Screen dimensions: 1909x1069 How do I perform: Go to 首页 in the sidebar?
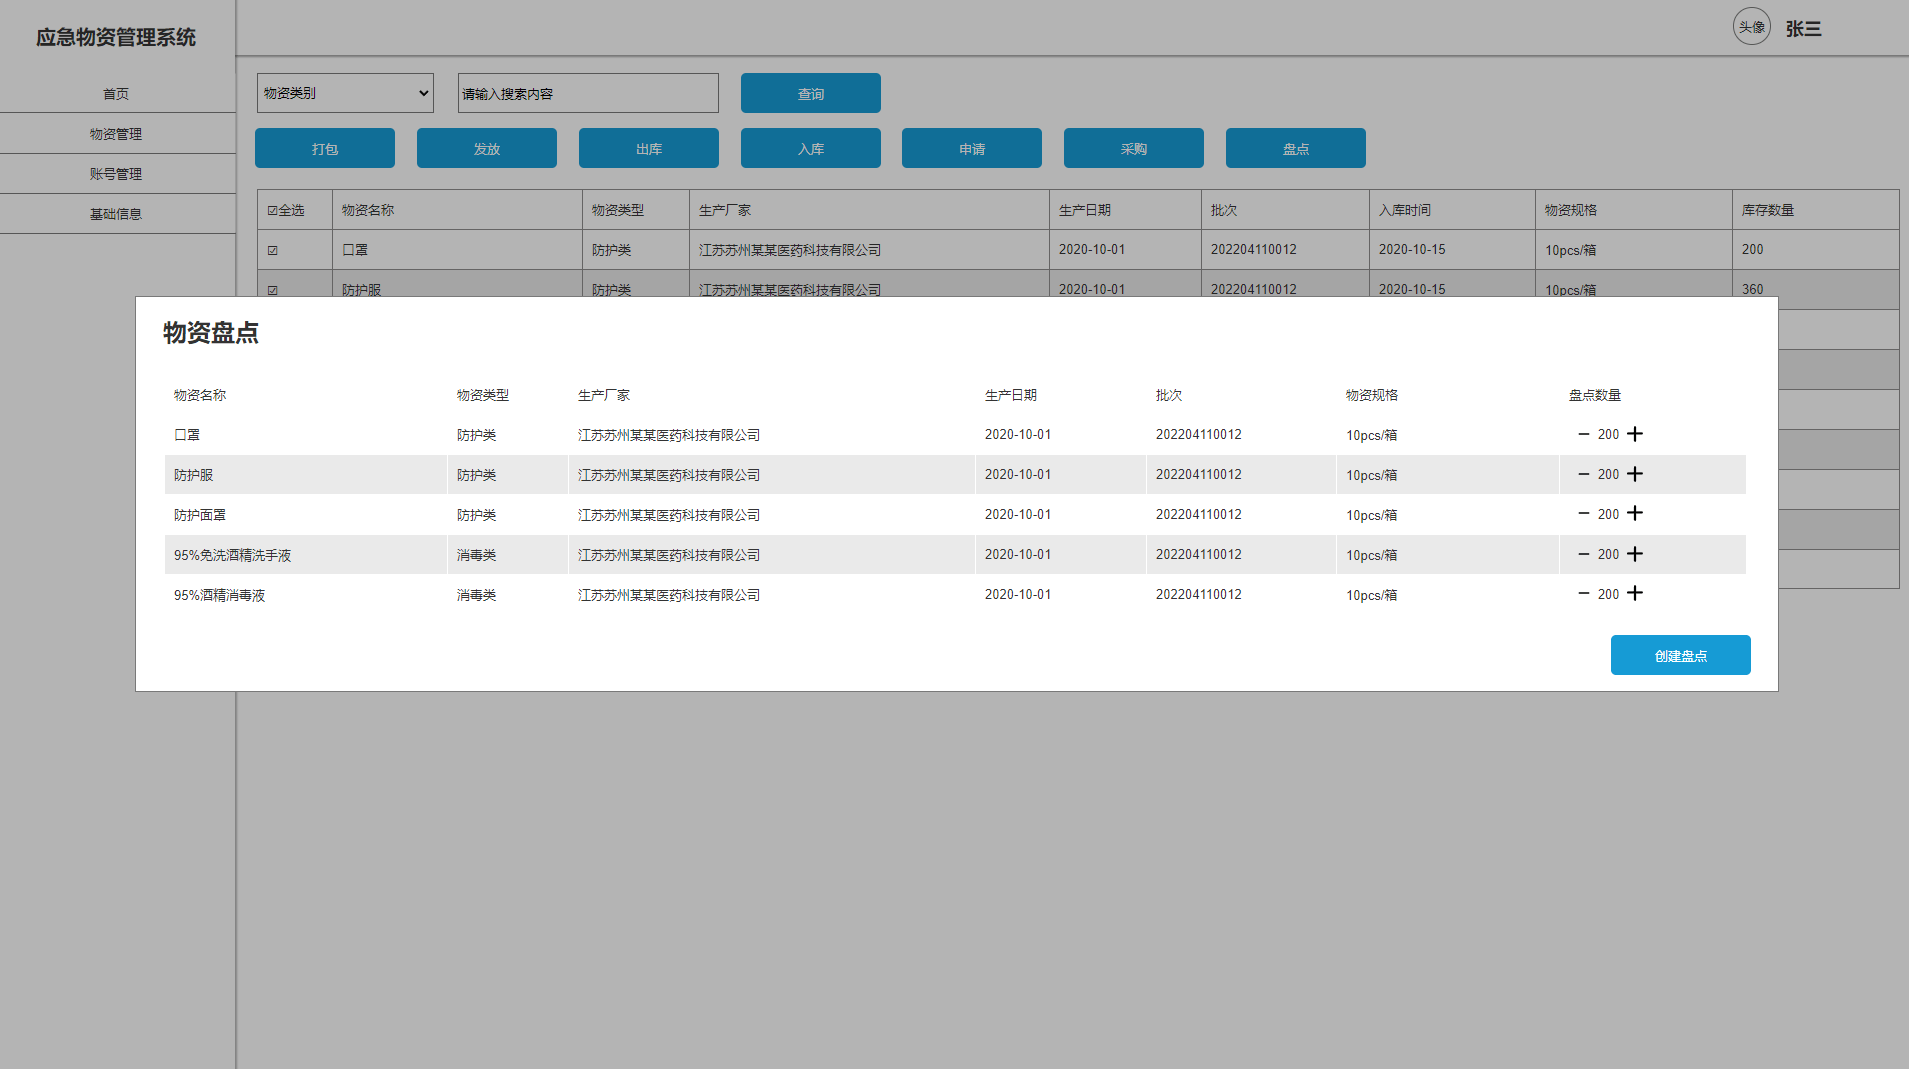pos(116,93)
